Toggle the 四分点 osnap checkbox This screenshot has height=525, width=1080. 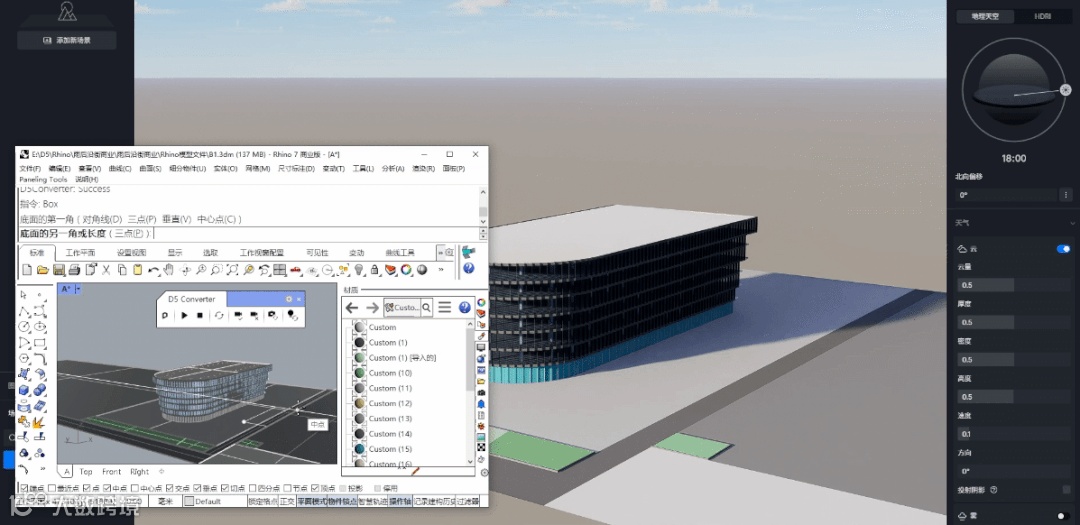pyautogui.click(x=252, y=488)
